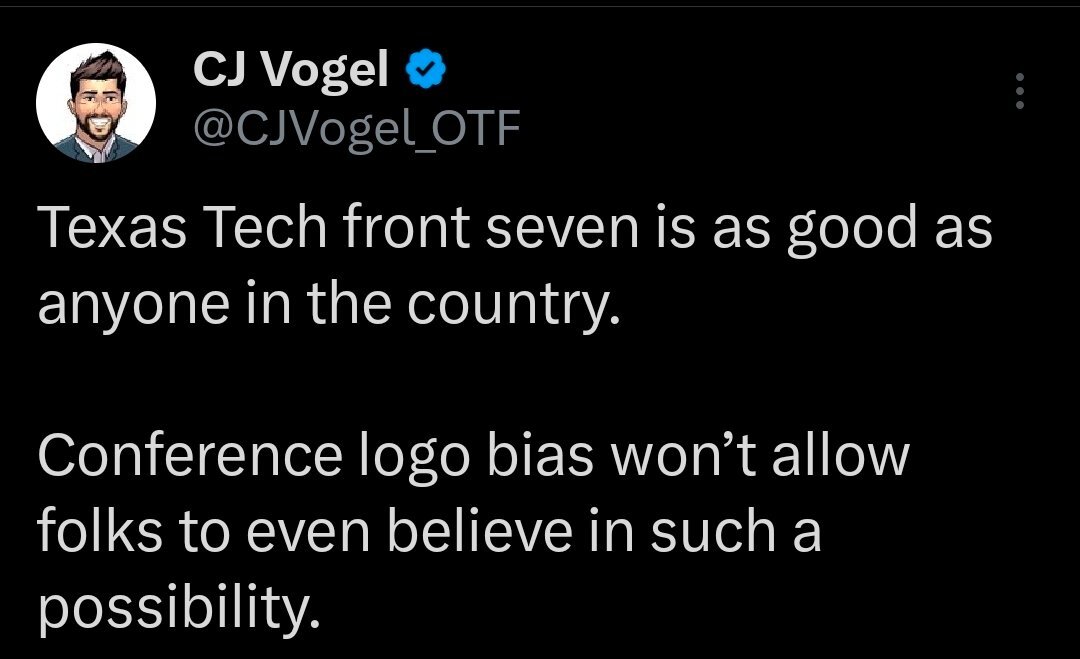The height and width of the screenshot is (659, 1080).
Task: Click the CJ Vogel display name
Action: (x=290, y=69)
